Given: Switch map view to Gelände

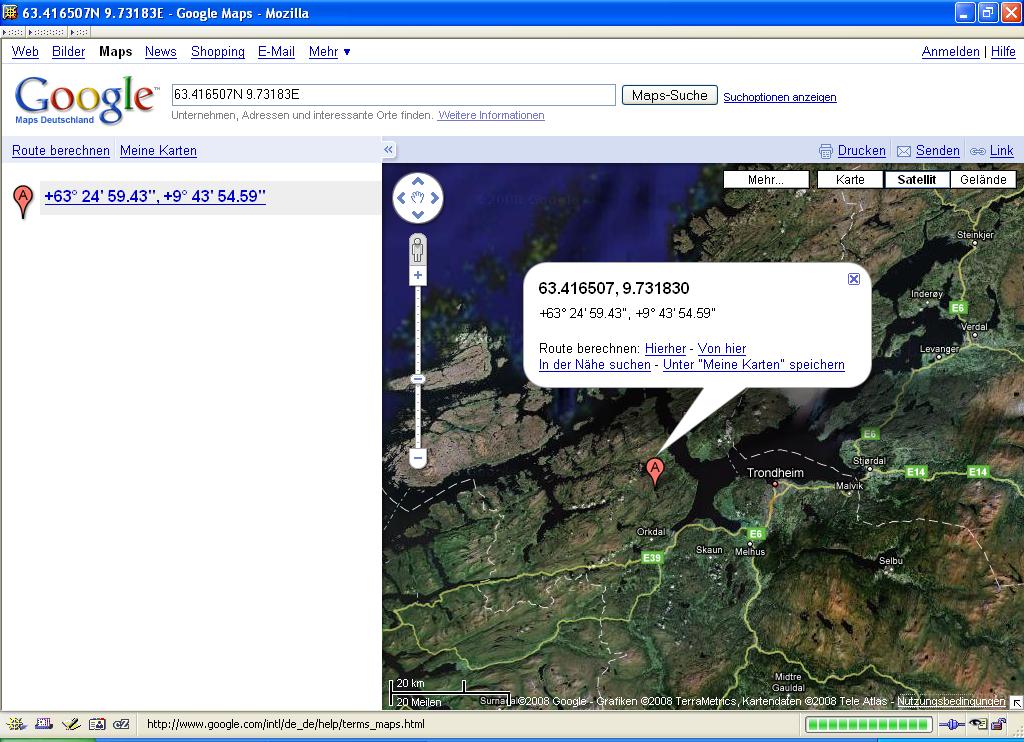Looking at the screenshot, I should pos(983,180).
